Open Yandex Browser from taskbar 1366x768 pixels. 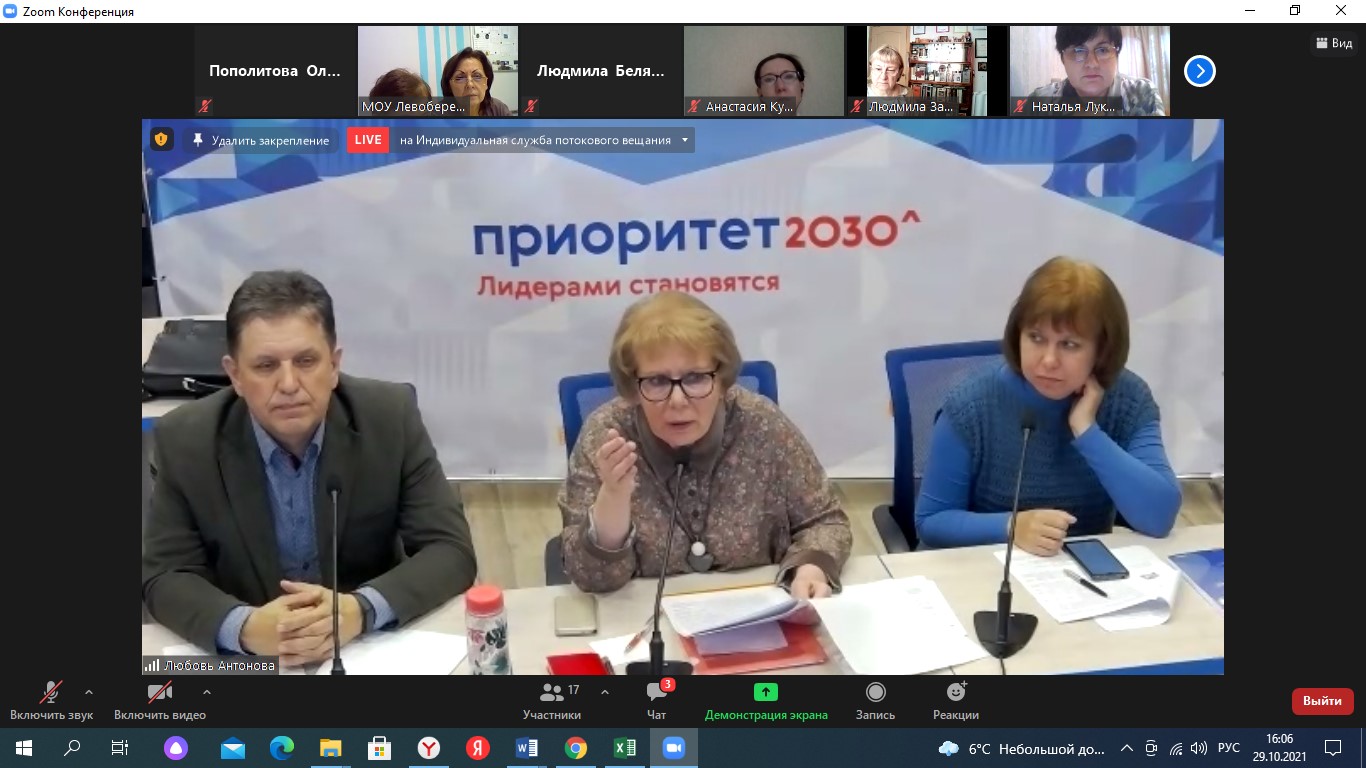429,747
